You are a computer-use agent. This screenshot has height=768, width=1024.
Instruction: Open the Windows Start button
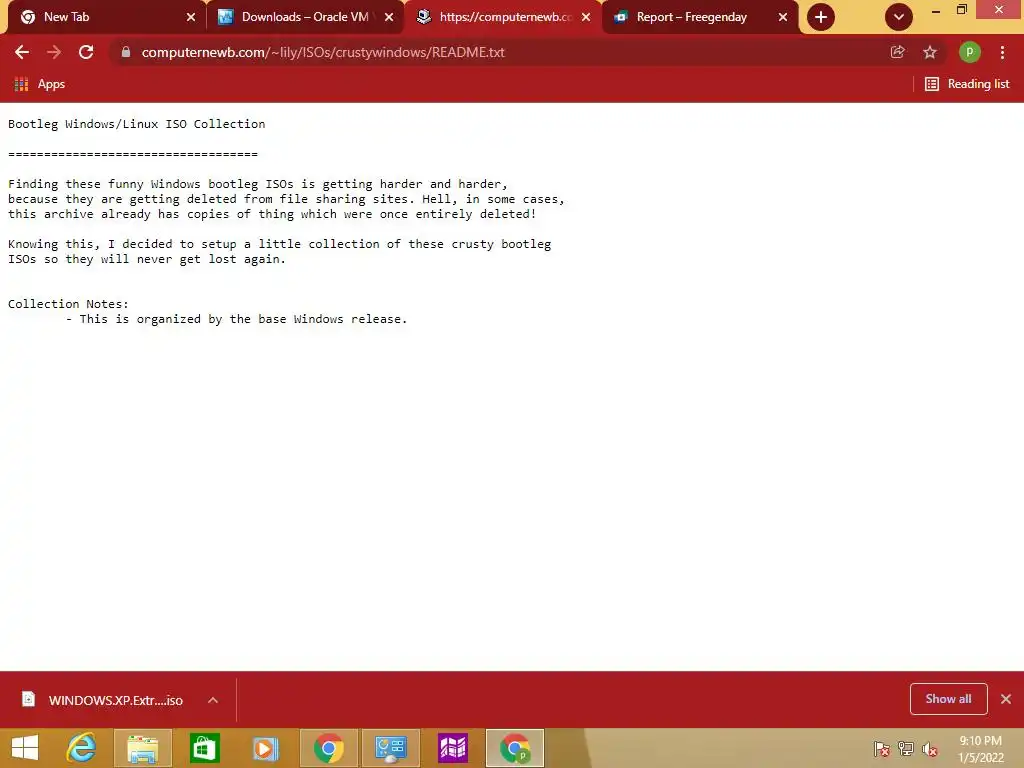(25, 748)
